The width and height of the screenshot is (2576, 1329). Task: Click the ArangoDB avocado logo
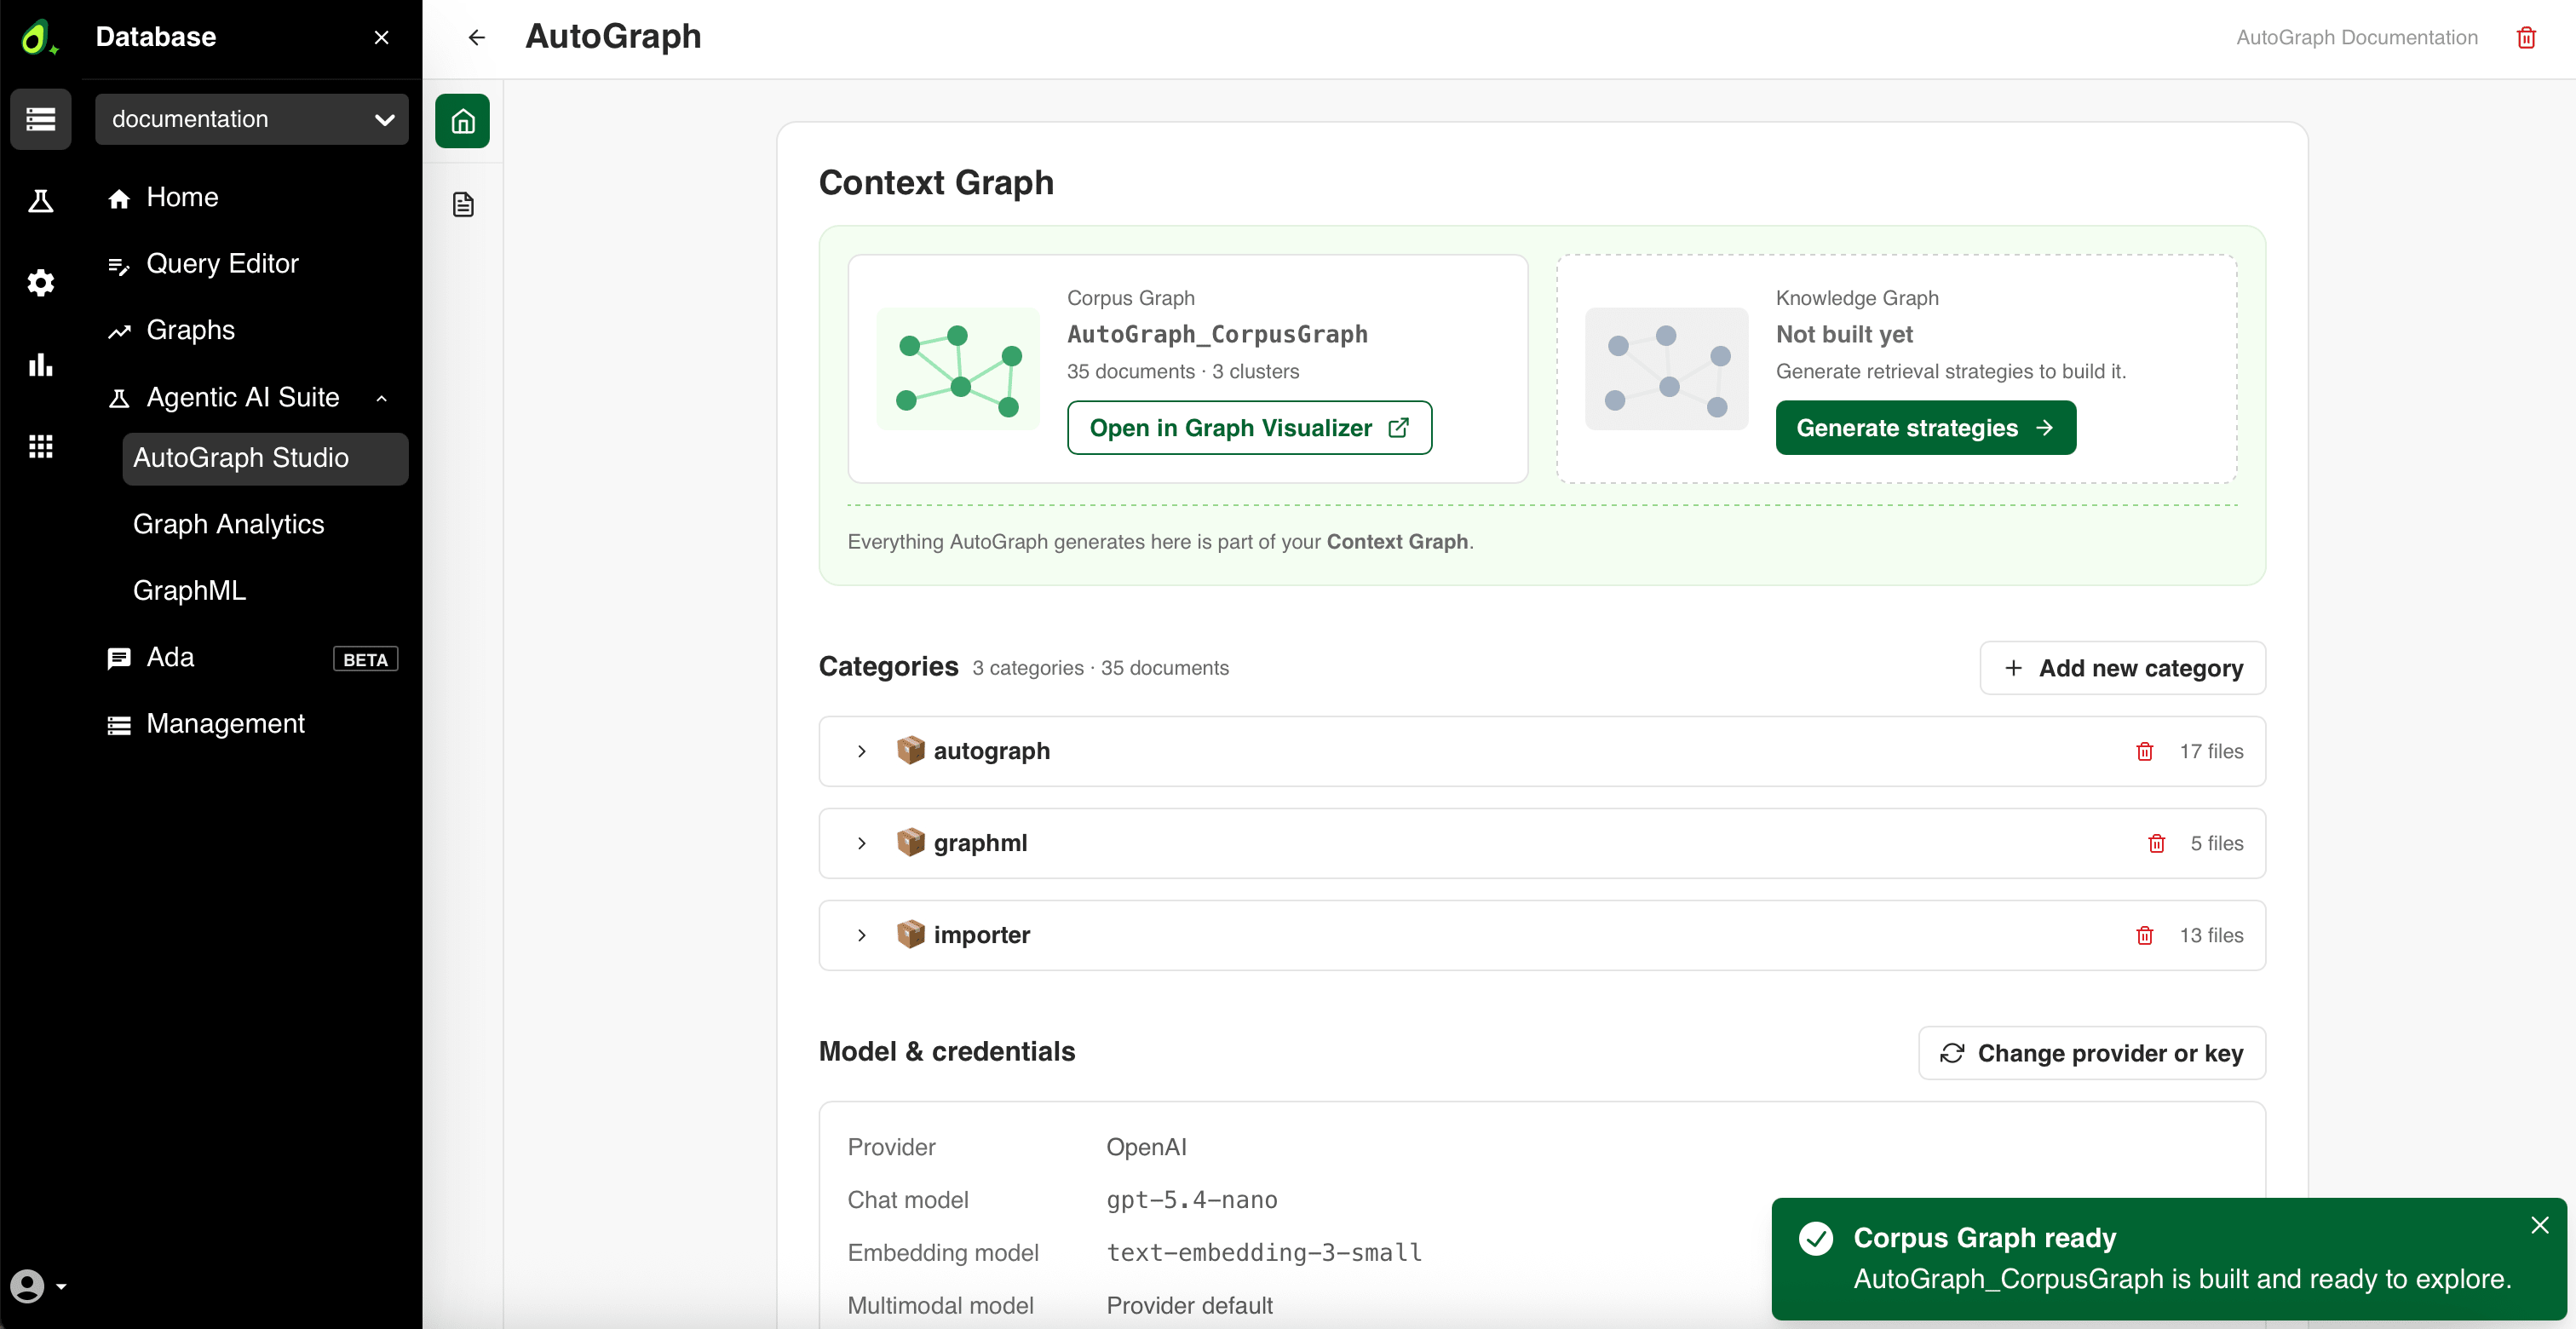point(38,37)
